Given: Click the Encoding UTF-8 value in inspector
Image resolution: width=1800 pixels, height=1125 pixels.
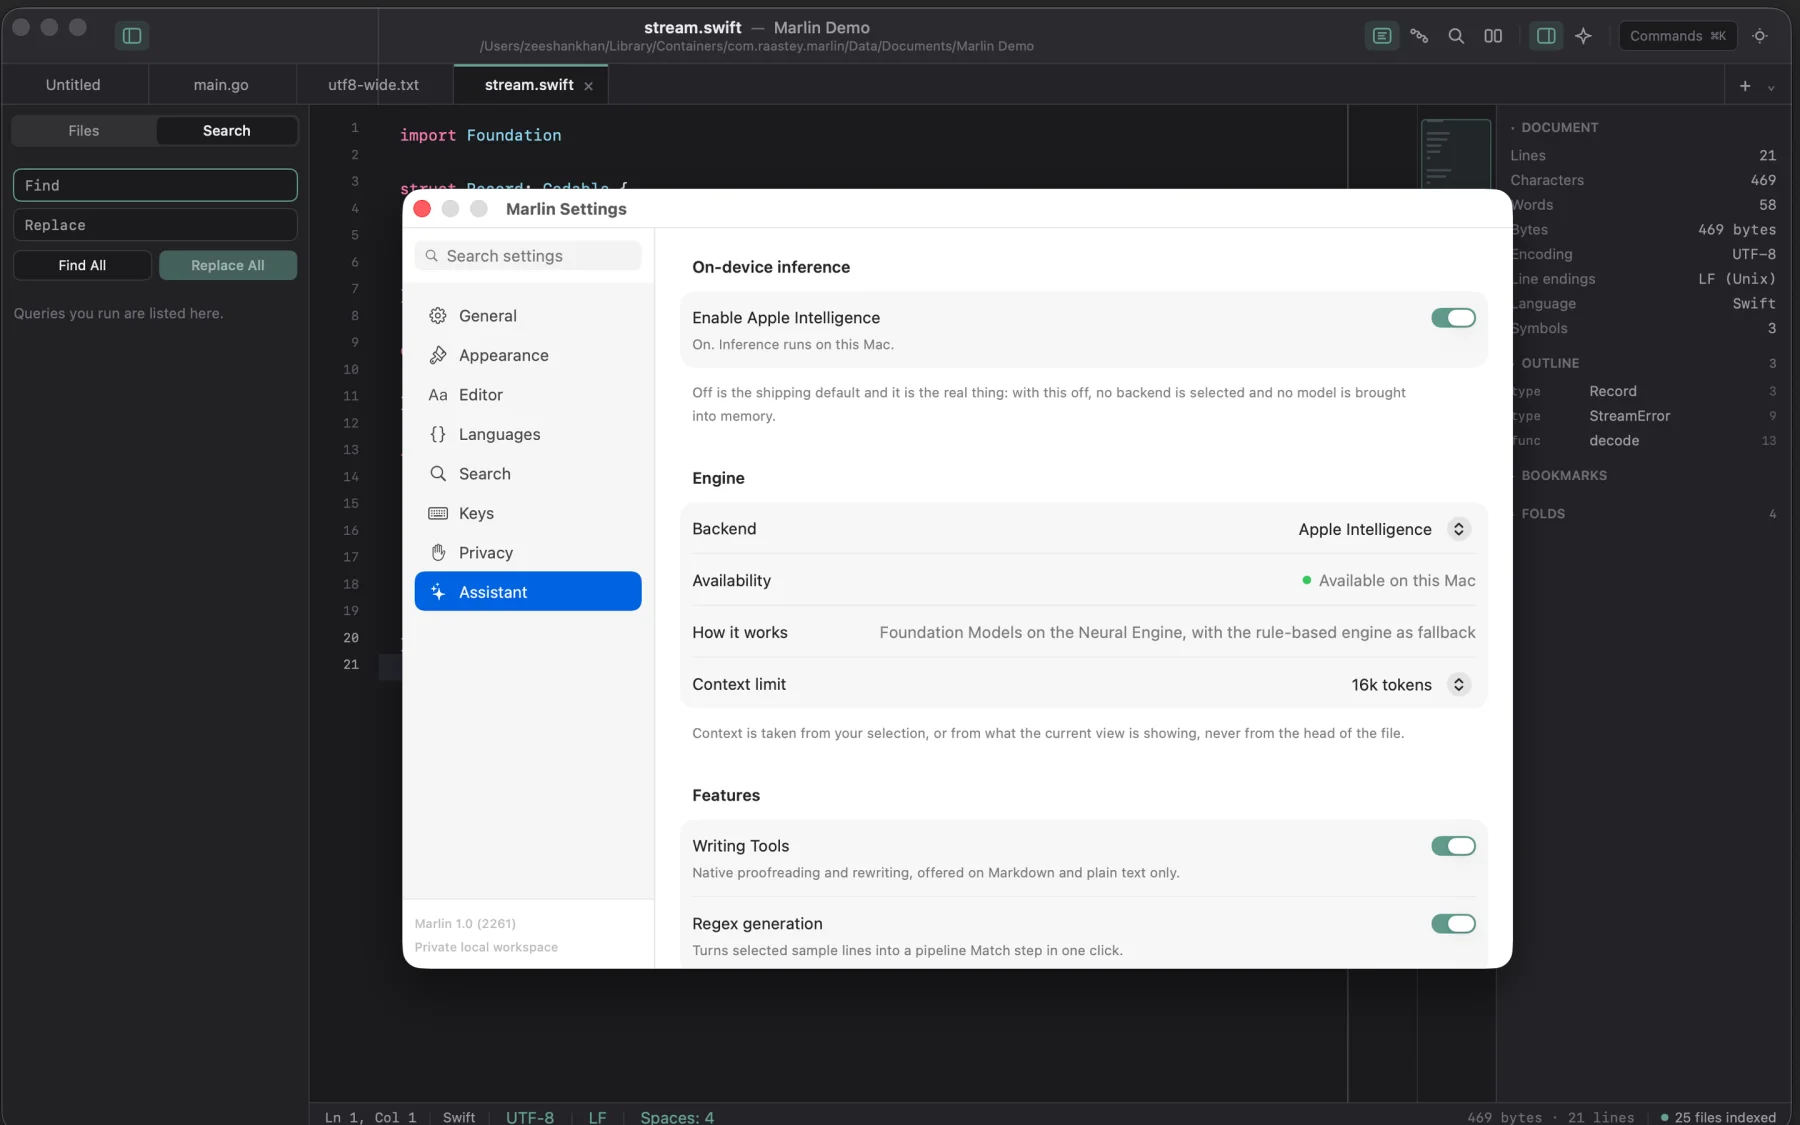Looking at the screenshot, I should point(1754,254).
